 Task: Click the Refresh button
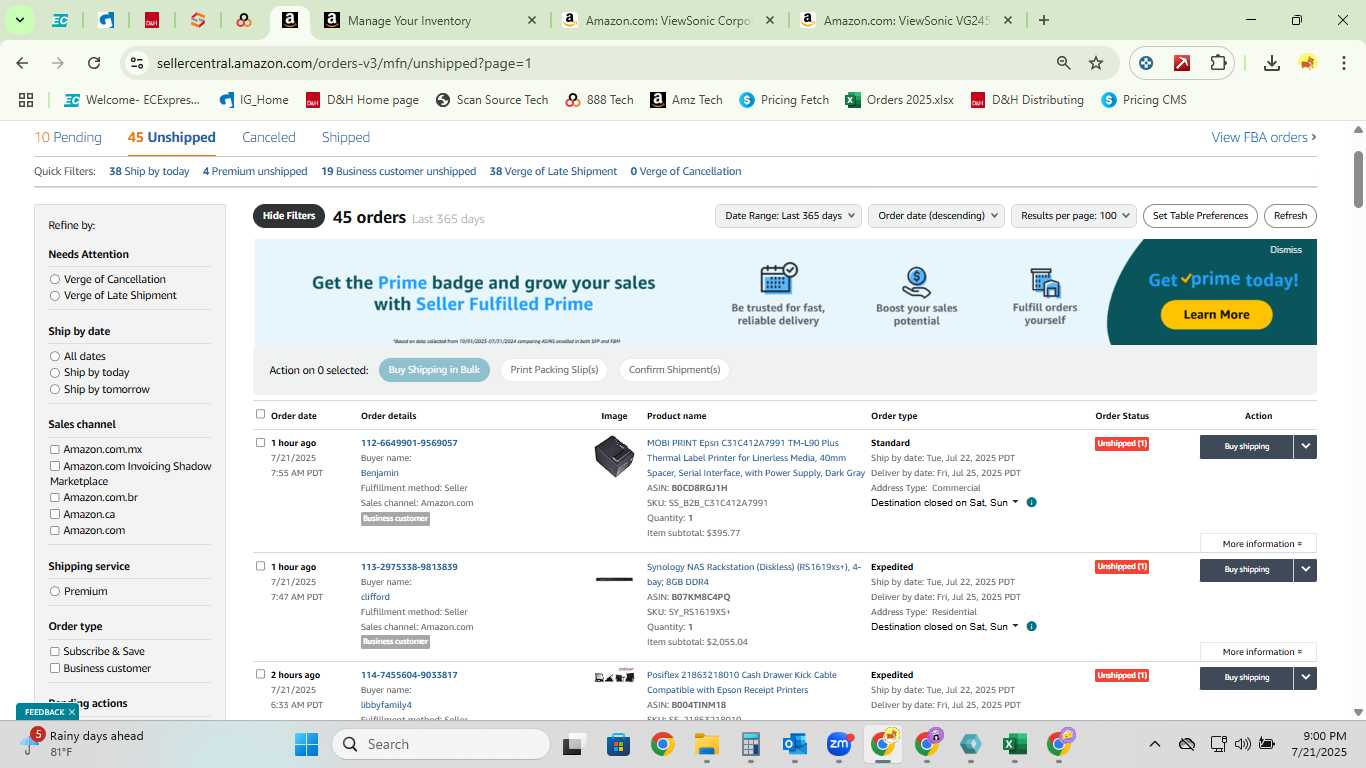[x=1290, y=216]
